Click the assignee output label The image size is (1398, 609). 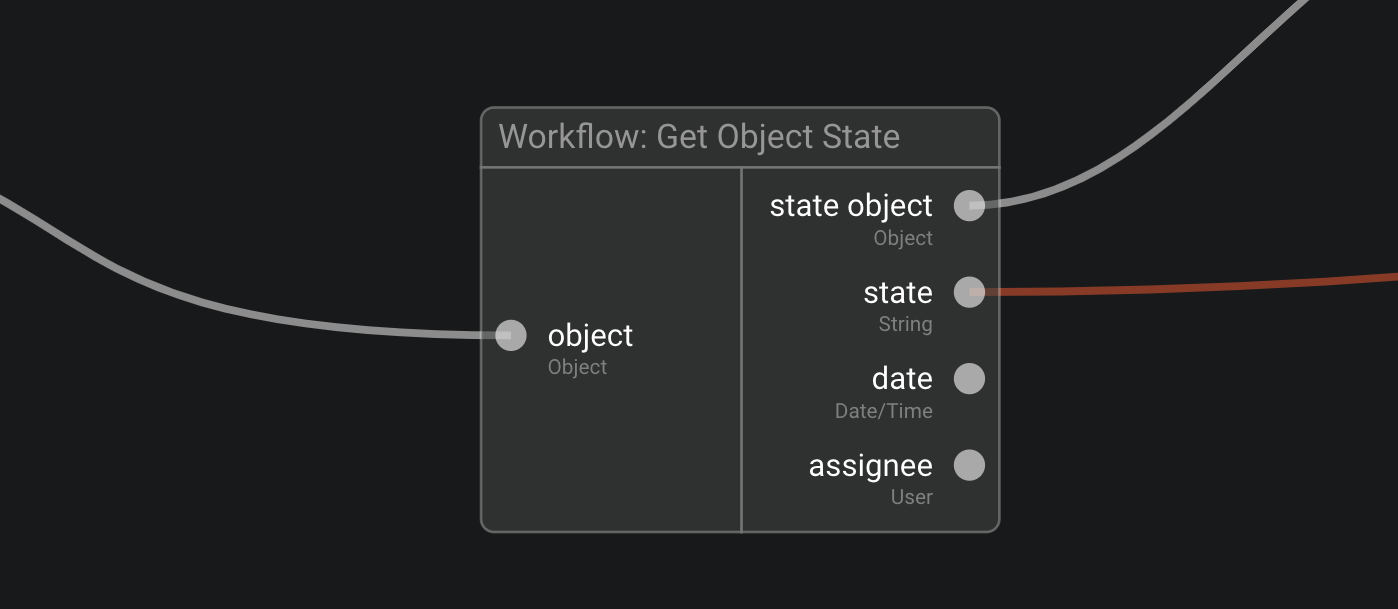(x=871, y=465)
